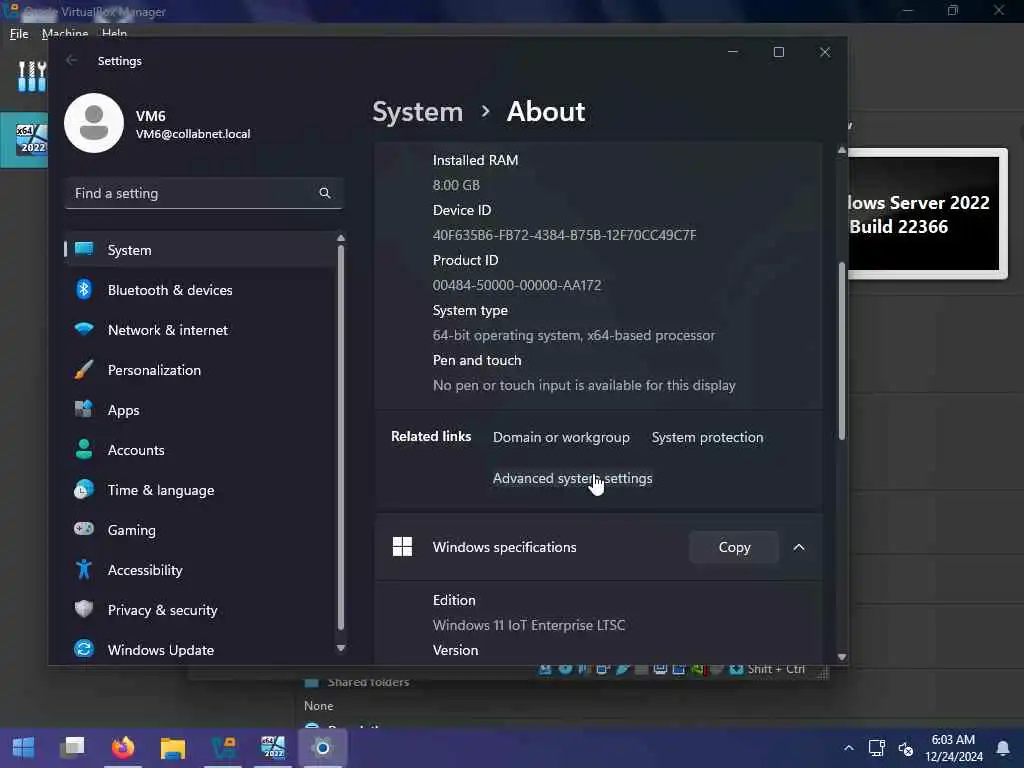Select the Device ID value text
The image size is (1024, 768).
coord(564,235)
